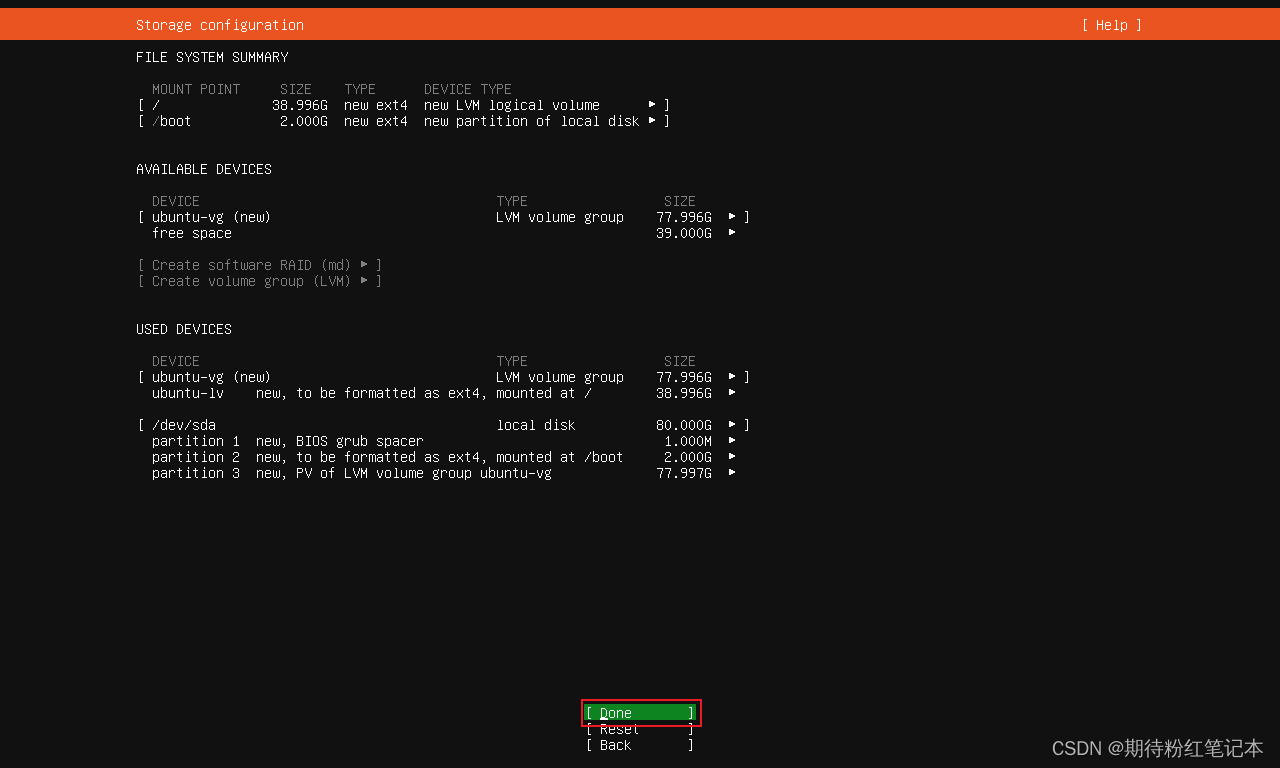Image resolution: width=1280 pixels, height=768 pixels.
Task: Open arrow for partition 3 77.997G
Action: pos(732,473)
